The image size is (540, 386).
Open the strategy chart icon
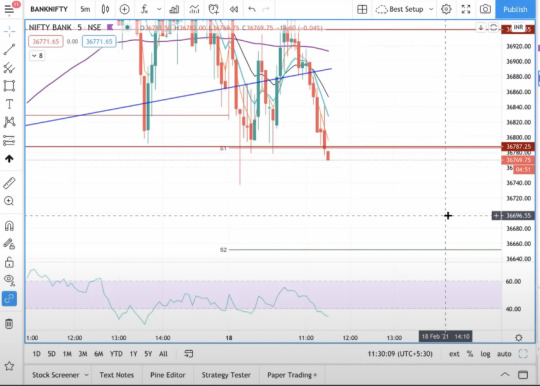pos(194,9)
